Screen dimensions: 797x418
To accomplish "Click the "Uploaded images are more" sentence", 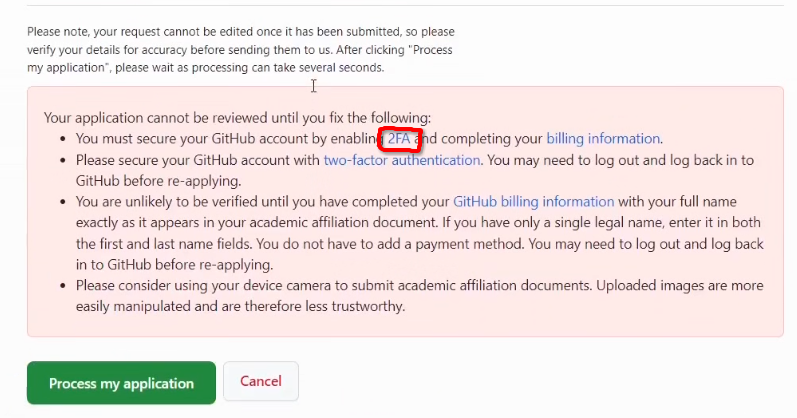I will 680,285.
